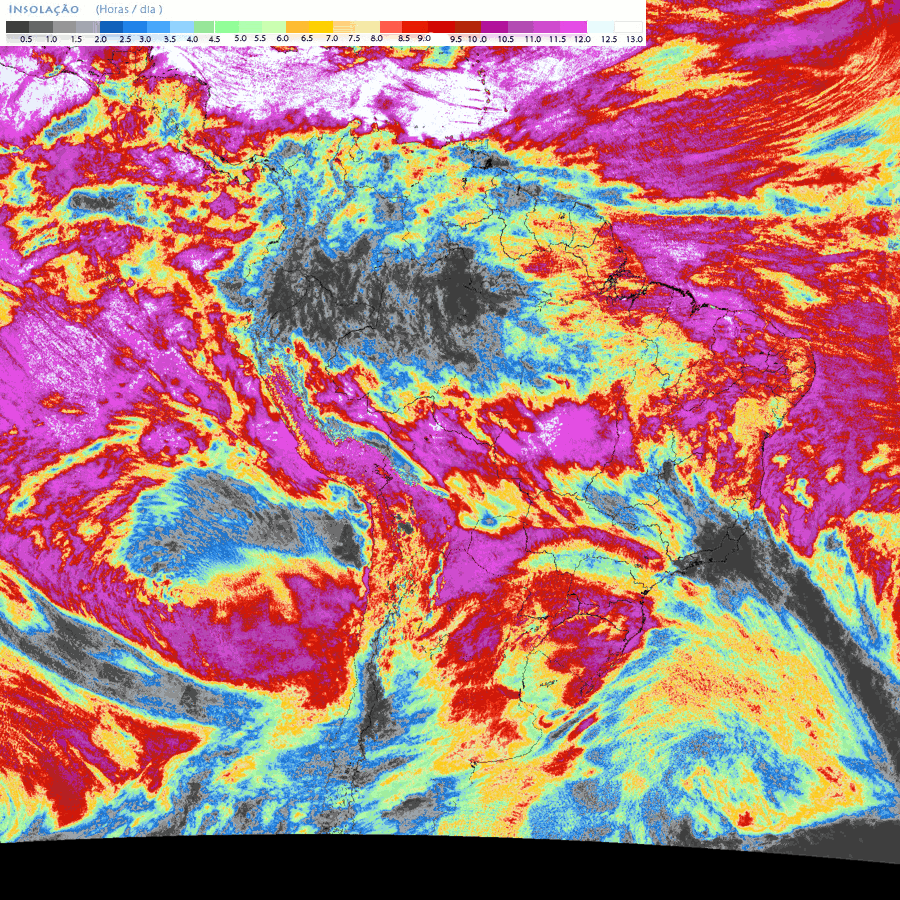Select the bright pink swatch above 12.0

click(573, 27)
